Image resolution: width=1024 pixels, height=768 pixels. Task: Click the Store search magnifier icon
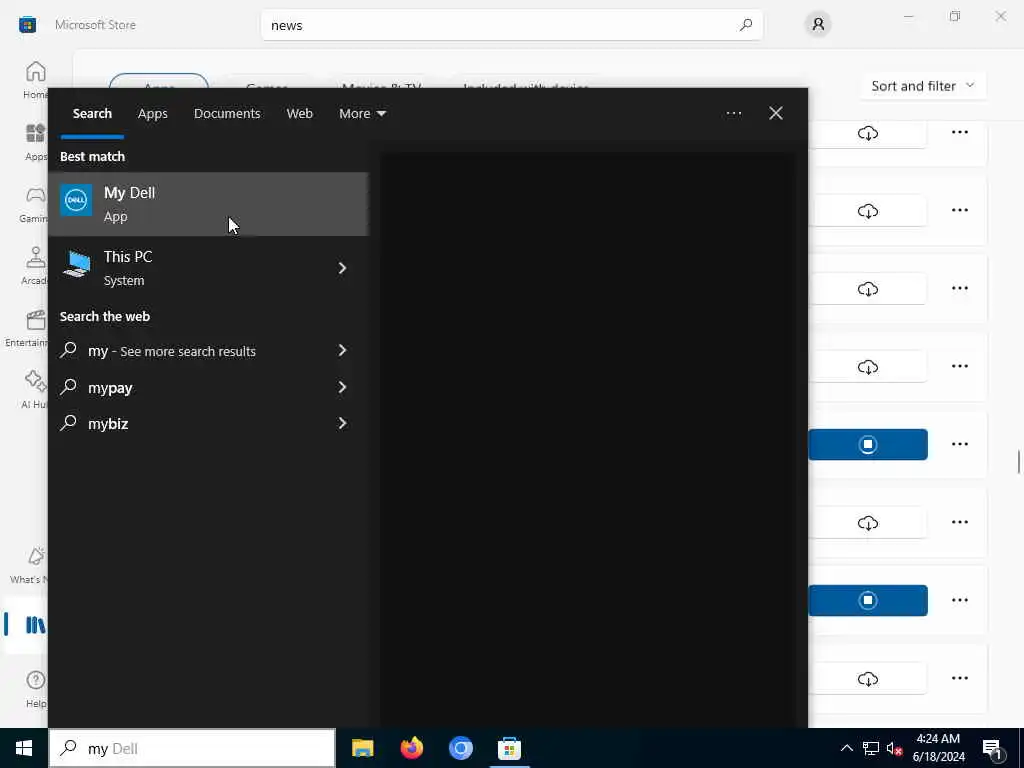pos(746,25)
